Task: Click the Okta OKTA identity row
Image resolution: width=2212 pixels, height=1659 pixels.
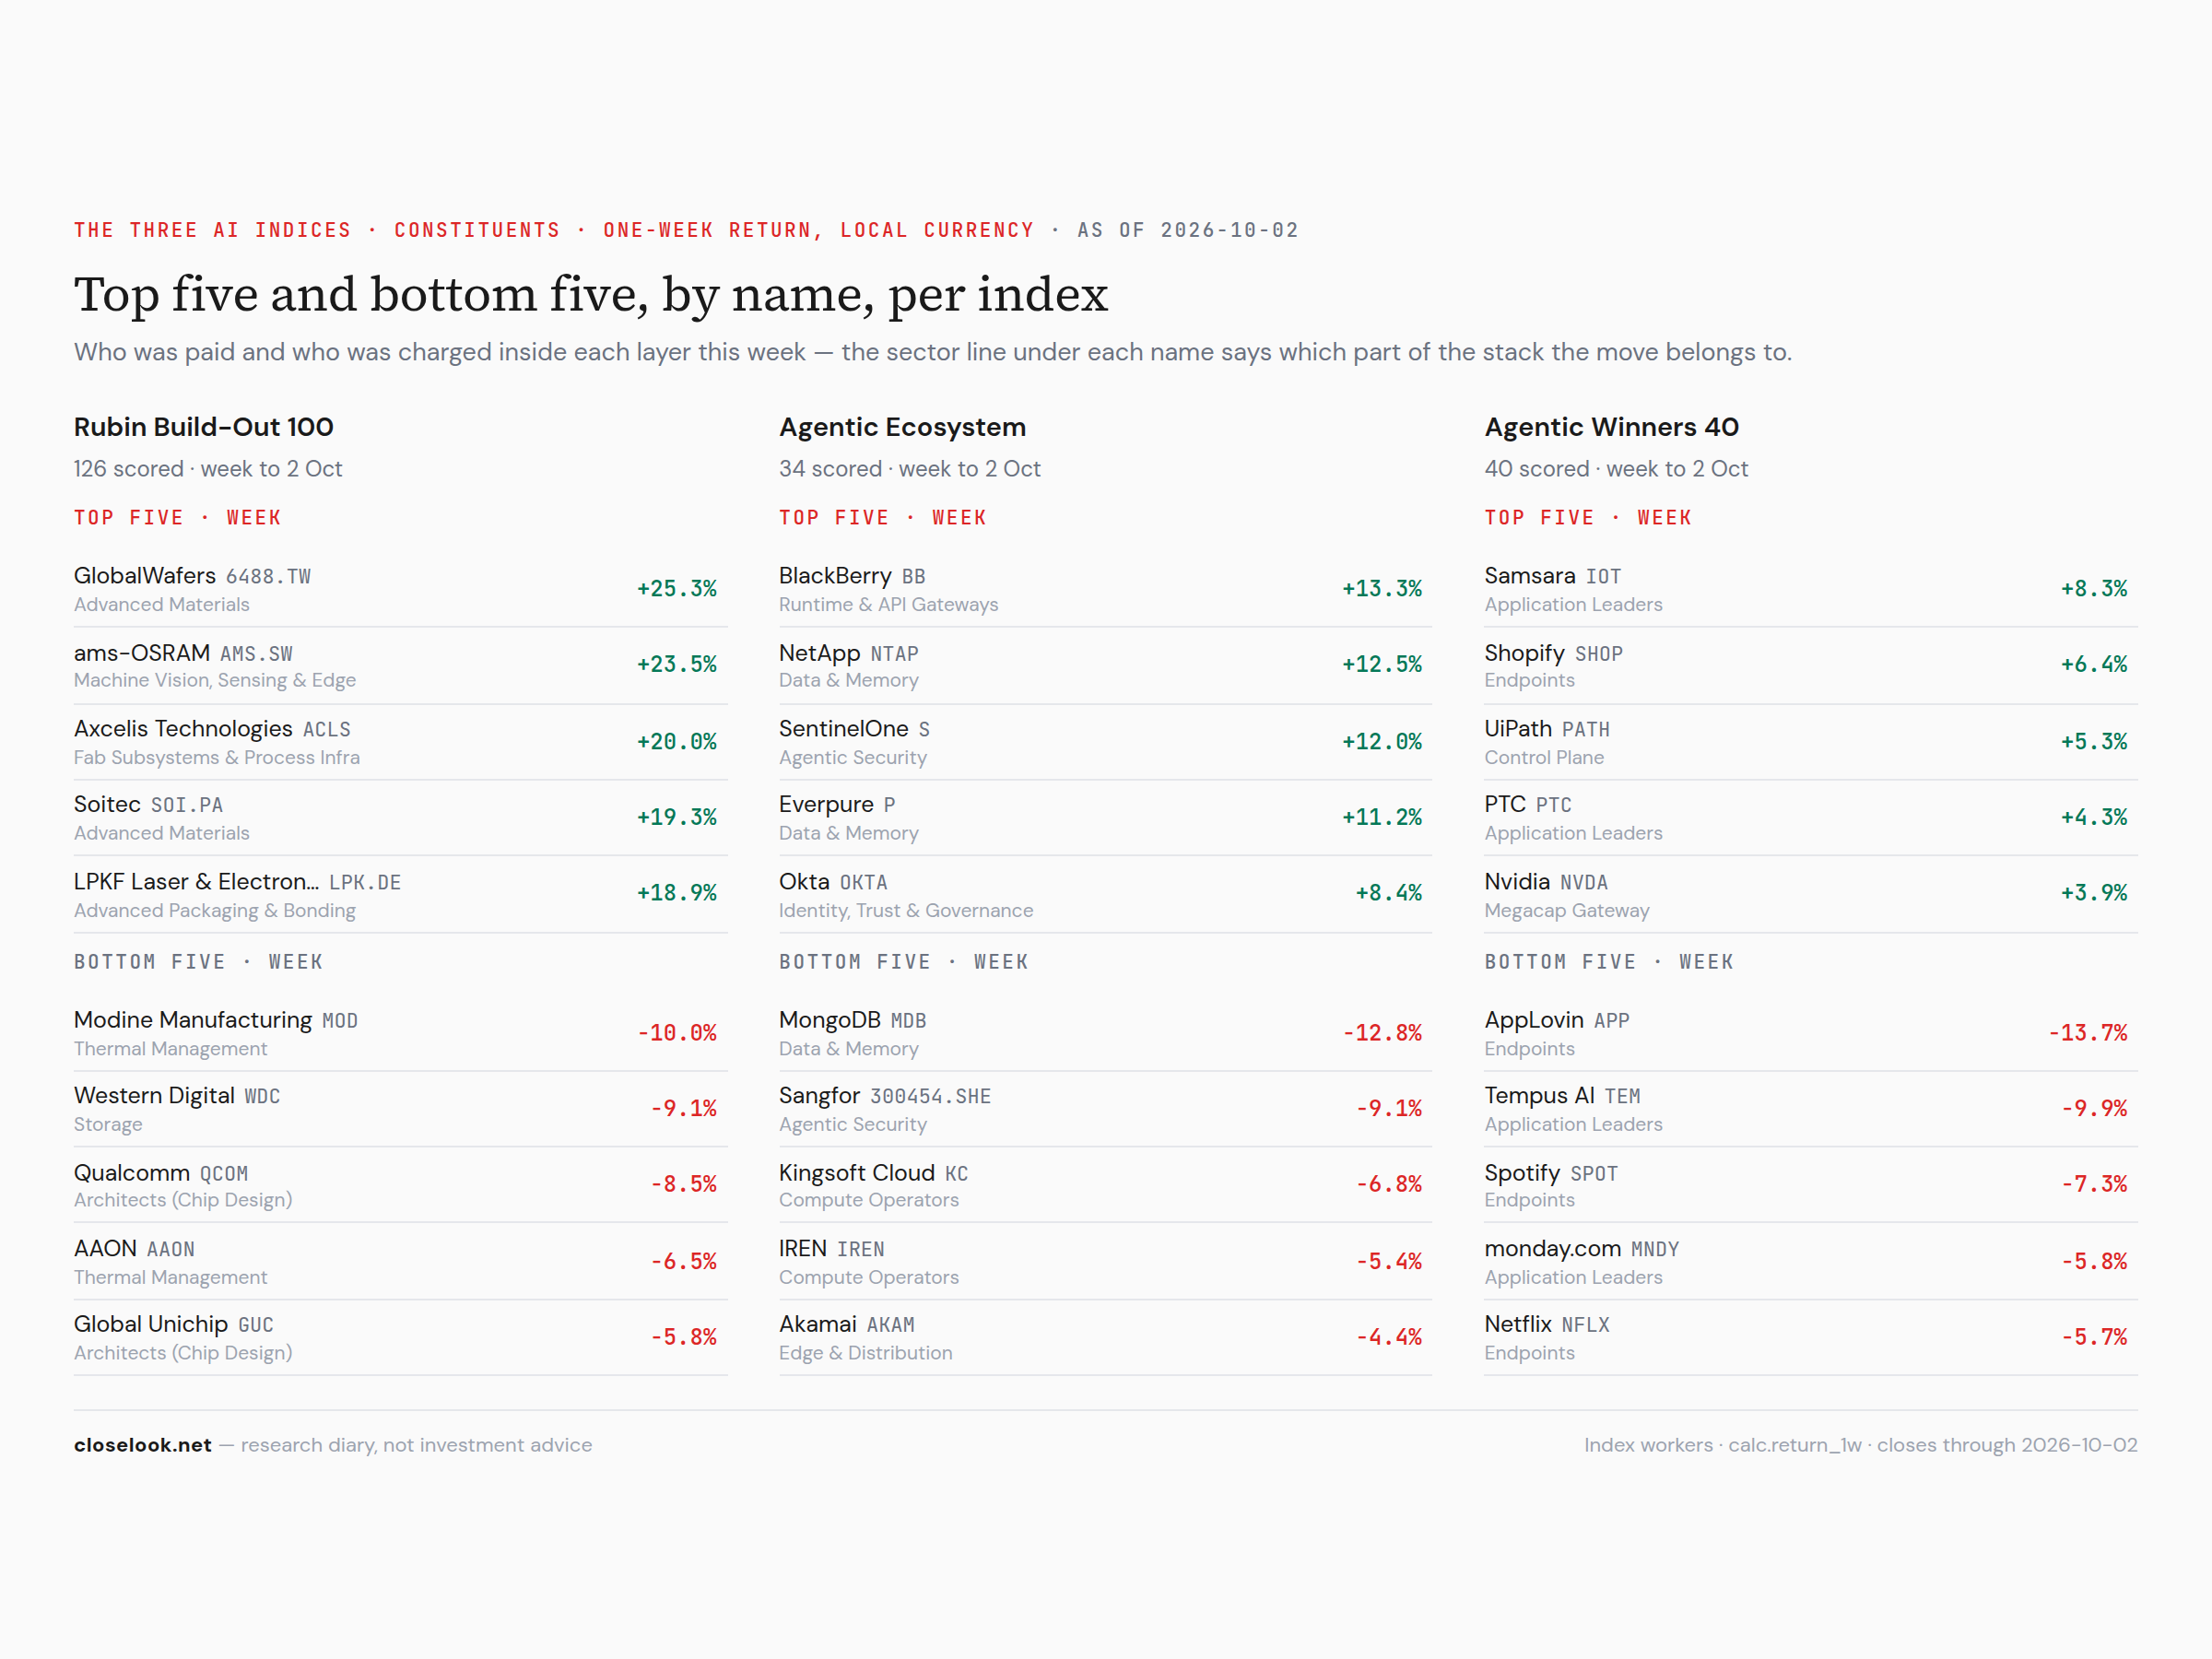Action: [1105, 894]
